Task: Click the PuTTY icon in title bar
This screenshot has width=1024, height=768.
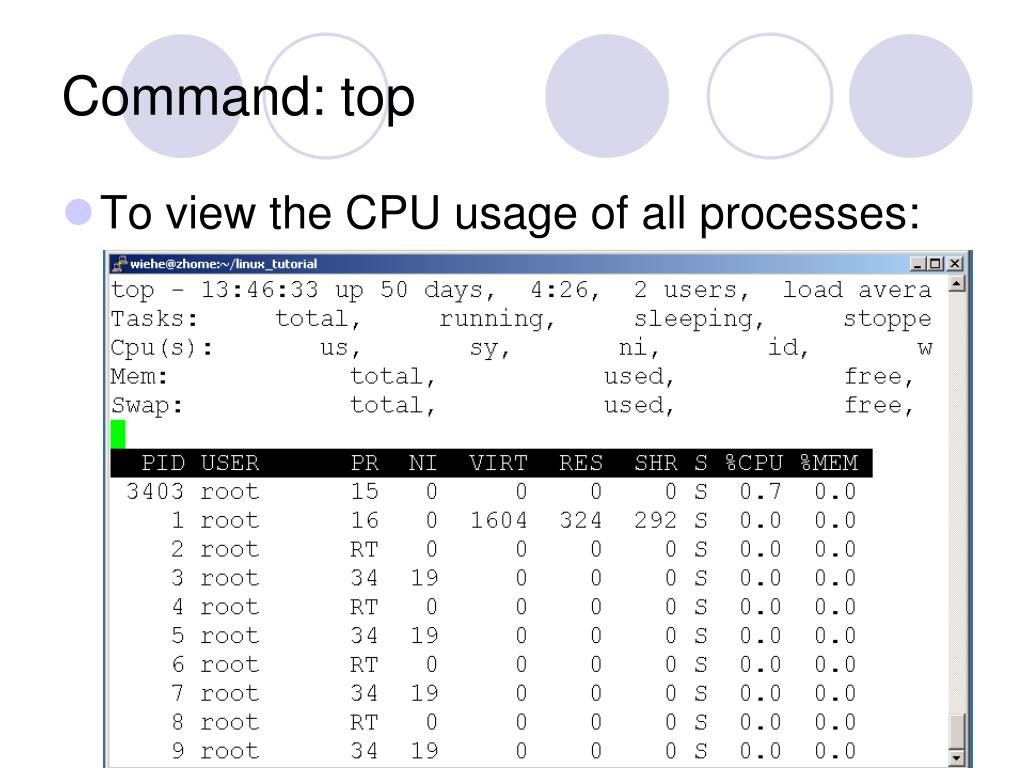Action: pos(119,263)
